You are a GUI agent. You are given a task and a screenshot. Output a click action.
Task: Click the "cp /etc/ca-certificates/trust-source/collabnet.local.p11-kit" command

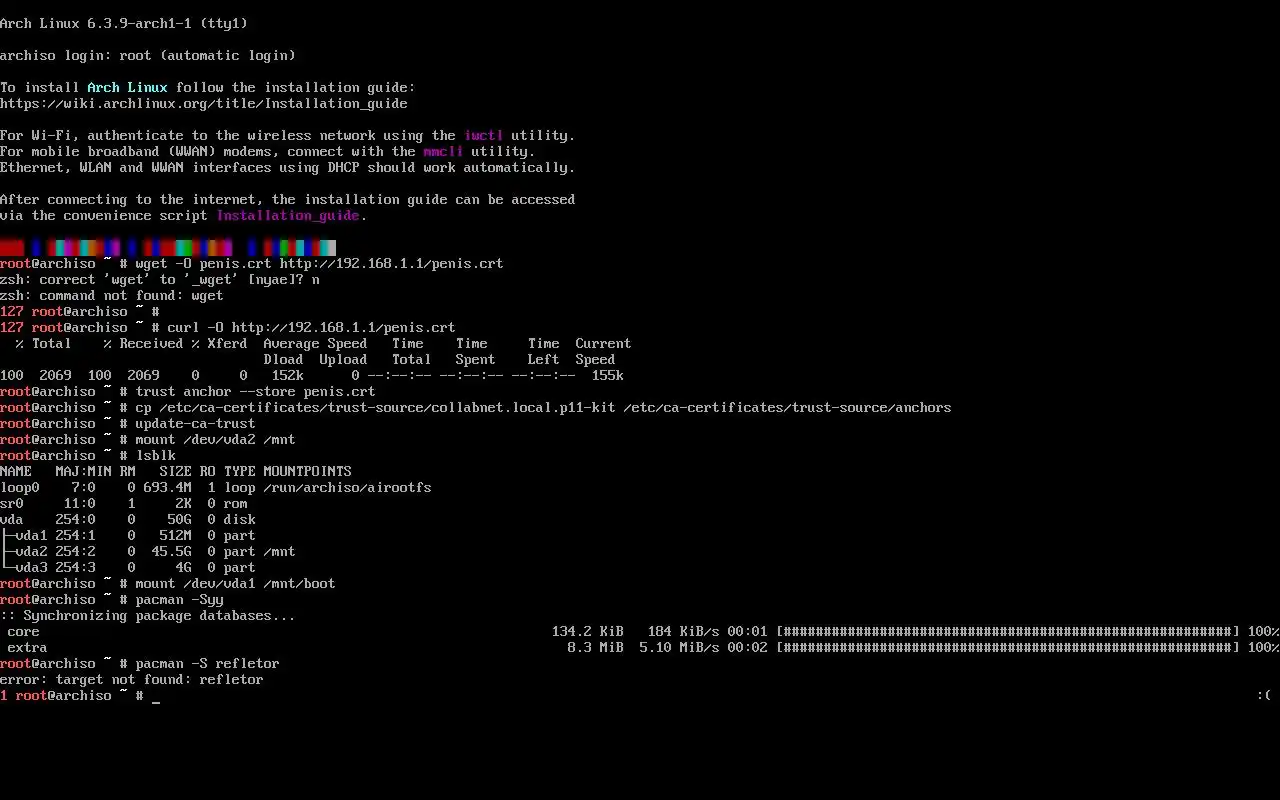click(x=543, y=407)
